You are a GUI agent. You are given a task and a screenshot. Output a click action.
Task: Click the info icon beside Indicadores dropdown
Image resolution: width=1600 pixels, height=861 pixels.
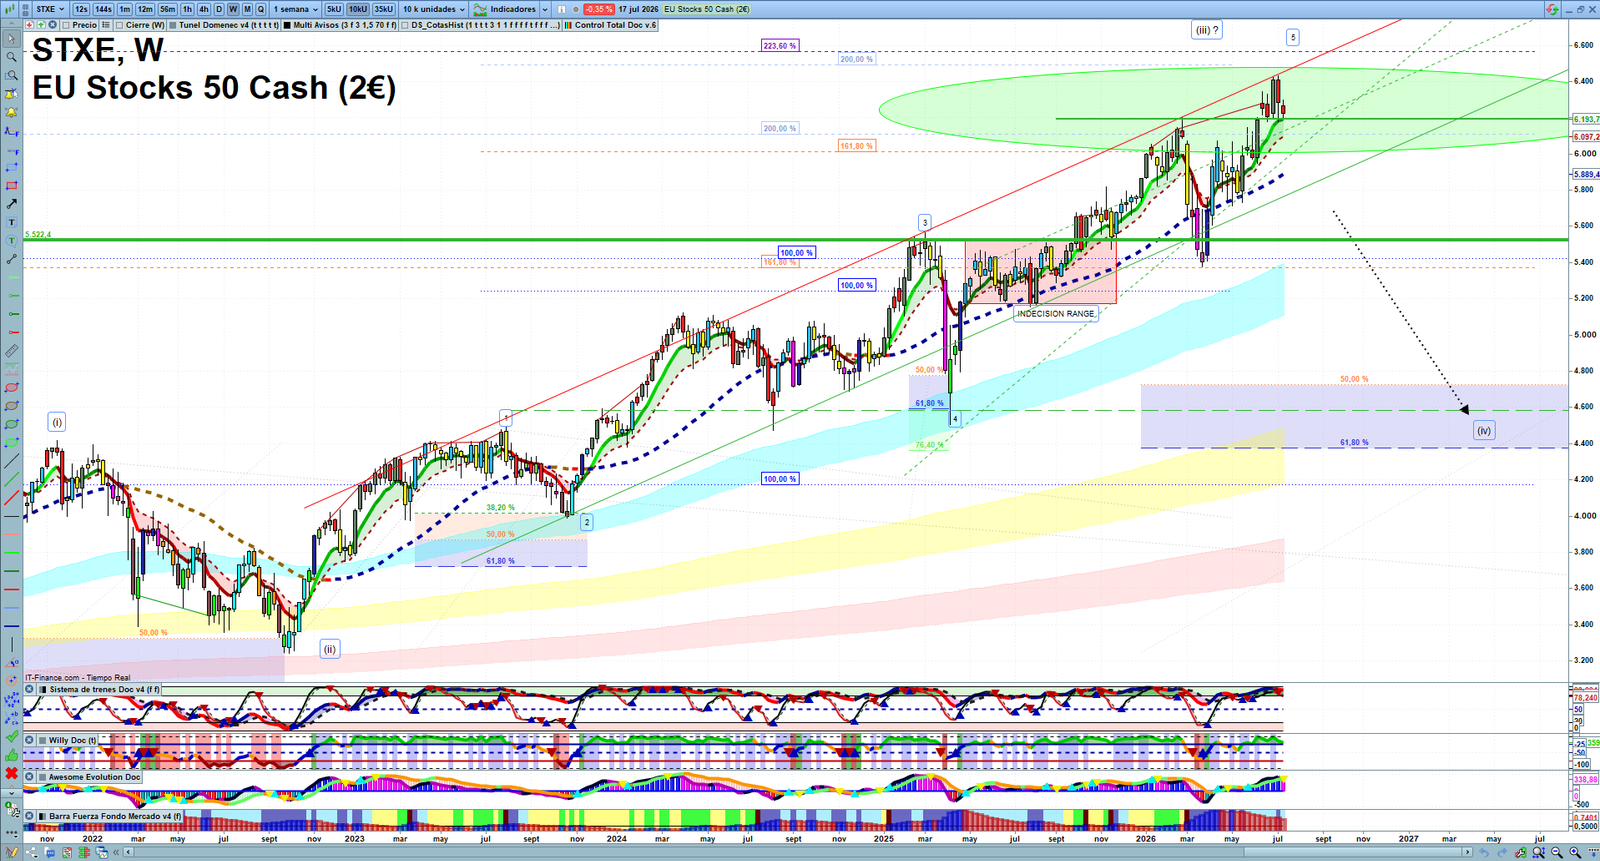pos(562,9)
